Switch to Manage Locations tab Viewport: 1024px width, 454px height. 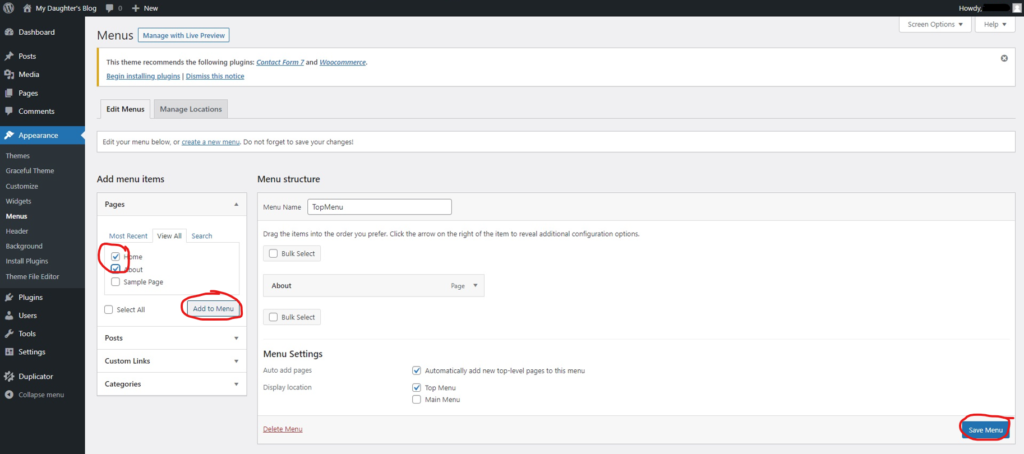191,108
